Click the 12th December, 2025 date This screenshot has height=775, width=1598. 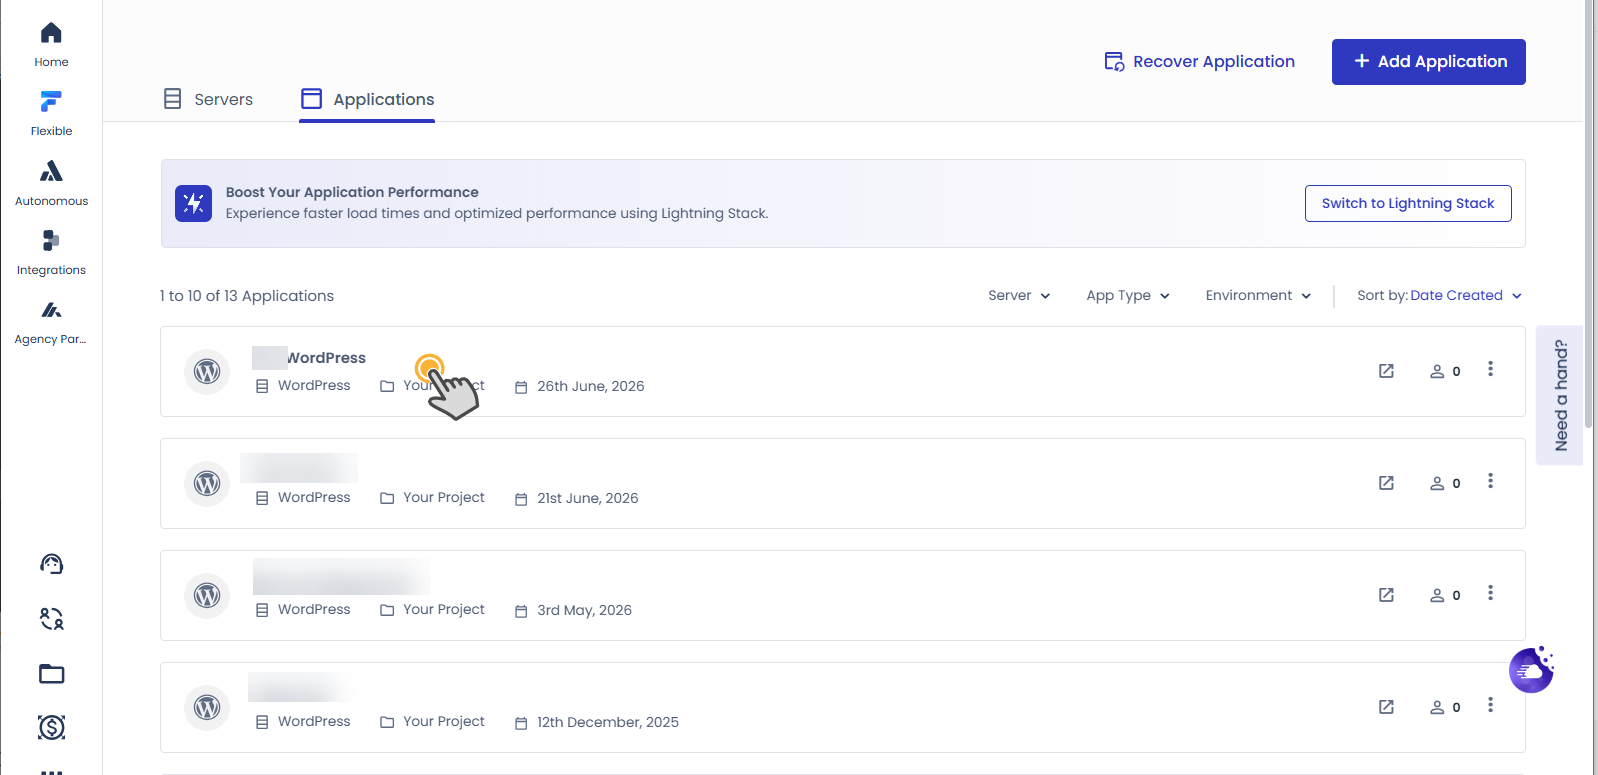coord(607,722)
